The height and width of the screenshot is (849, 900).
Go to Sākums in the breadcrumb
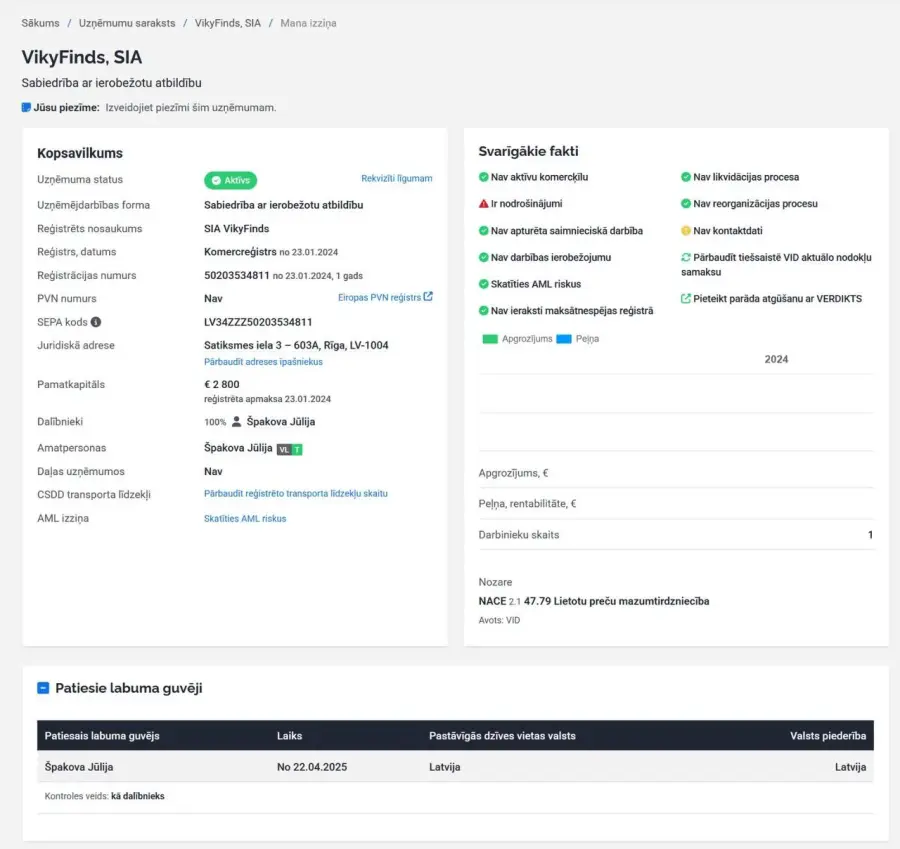click(x=40, y=23)
